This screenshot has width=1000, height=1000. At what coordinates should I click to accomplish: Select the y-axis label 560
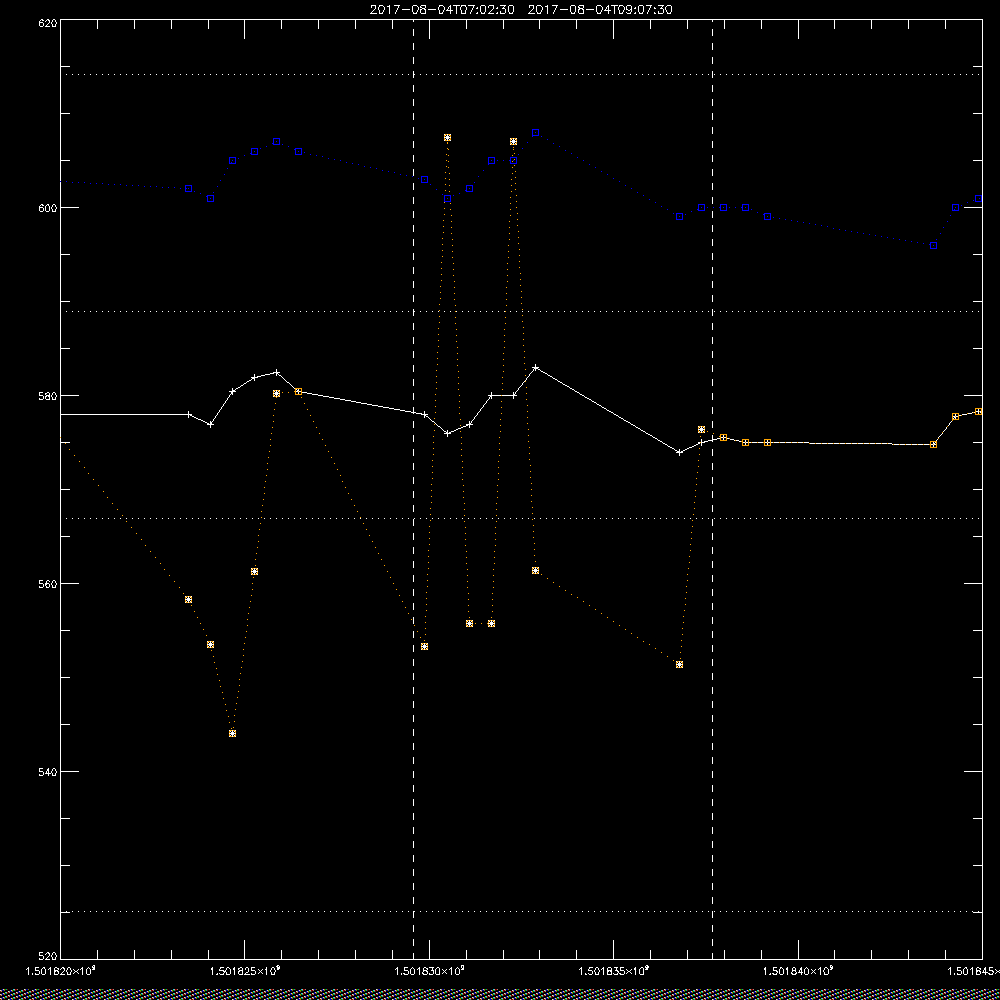[x=48, y=584]
